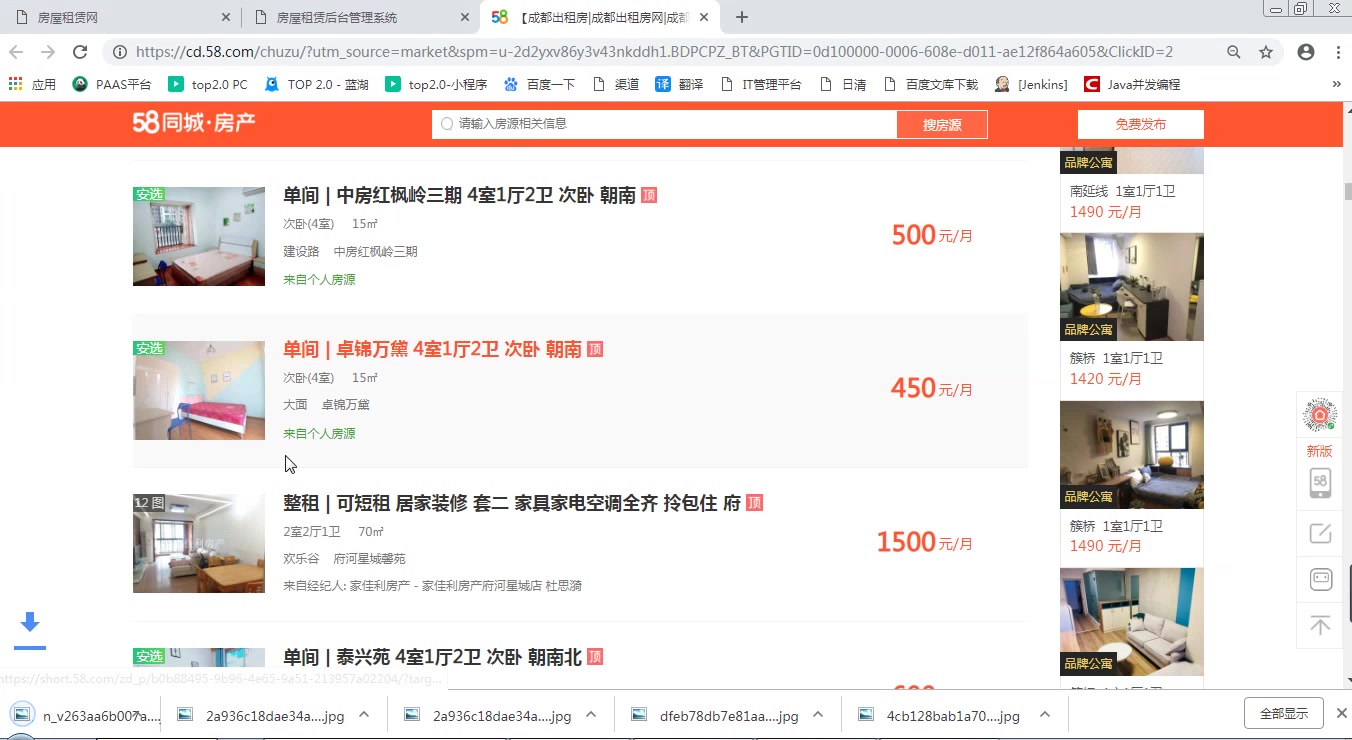Focus the 请输入房源相关信息 search field
The width and height of the screenshot is (1352, 740).
click(x=665, y=124)
